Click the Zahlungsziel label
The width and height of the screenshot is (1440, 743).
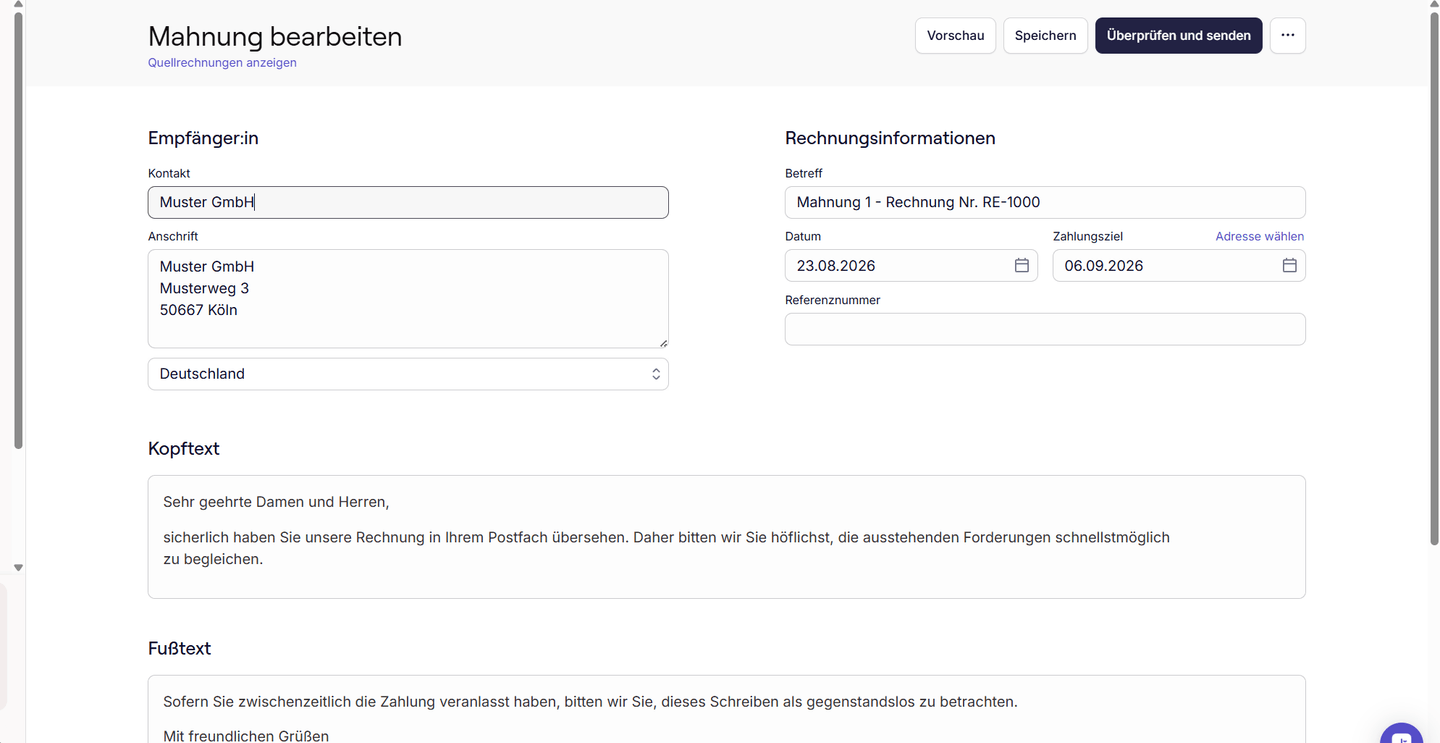point(1088,236)
